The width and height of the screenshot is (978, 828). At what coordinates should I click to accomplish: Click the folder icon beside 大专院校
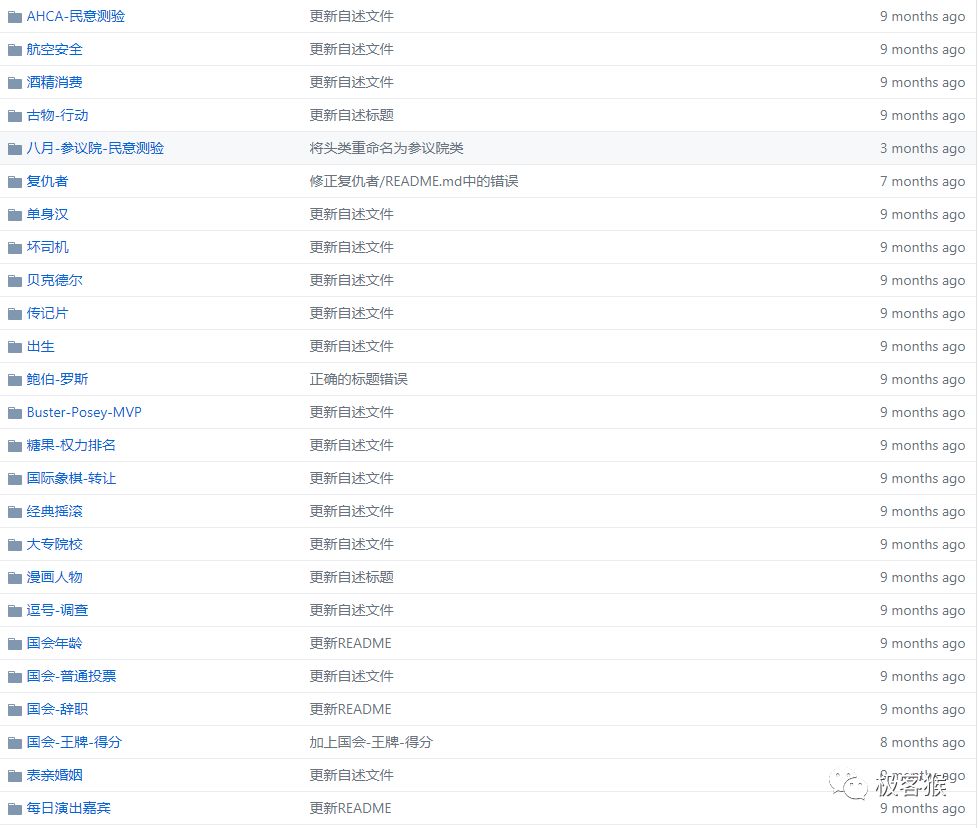(15, 545)
